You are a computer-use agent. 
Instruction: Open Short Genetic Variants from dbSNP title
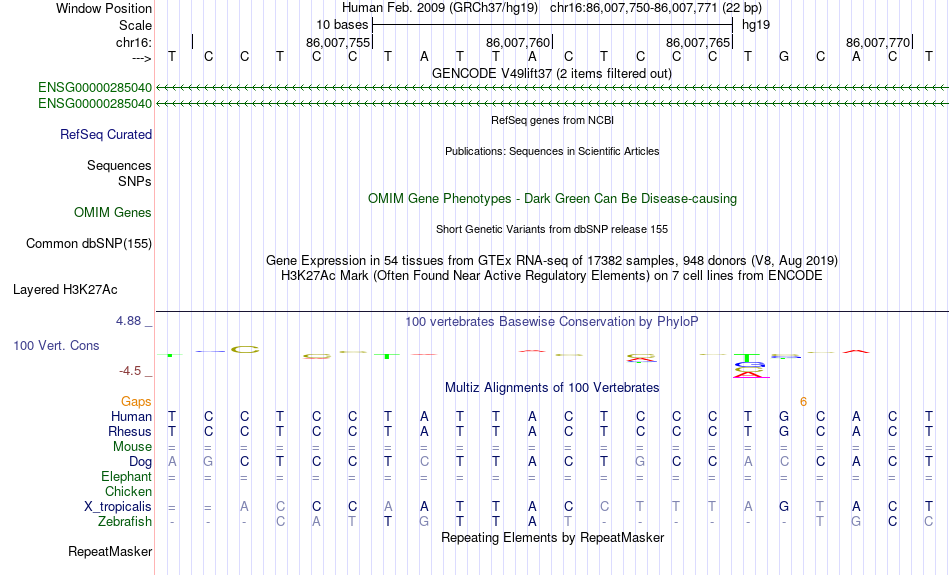(552, 229)
